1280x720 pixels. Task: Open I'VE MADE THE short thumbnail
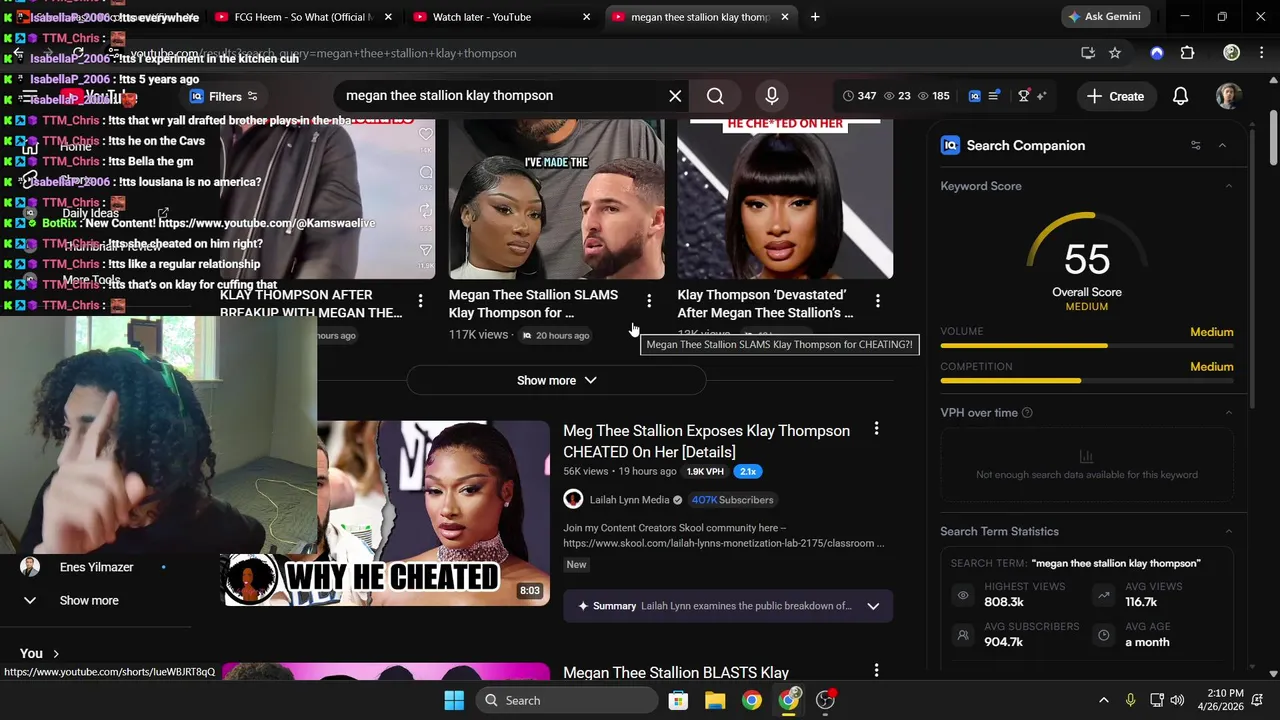[556, 198]
